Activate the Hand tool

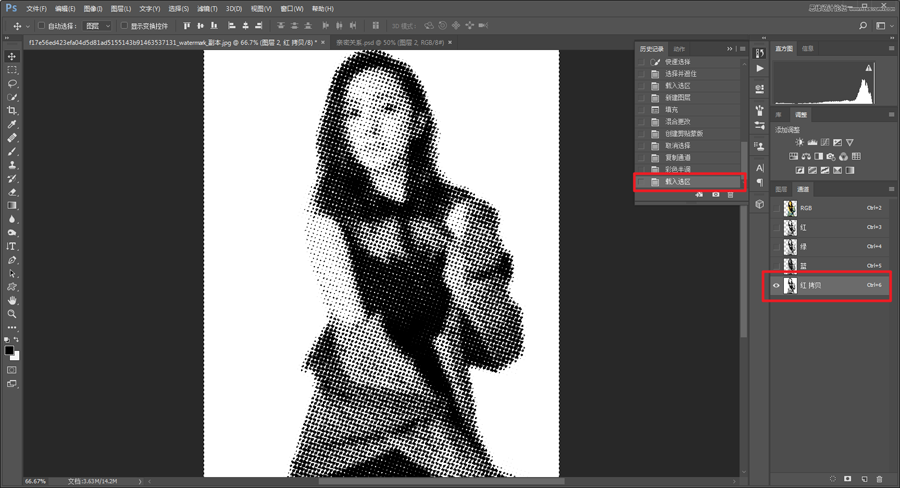coord(12,300)
